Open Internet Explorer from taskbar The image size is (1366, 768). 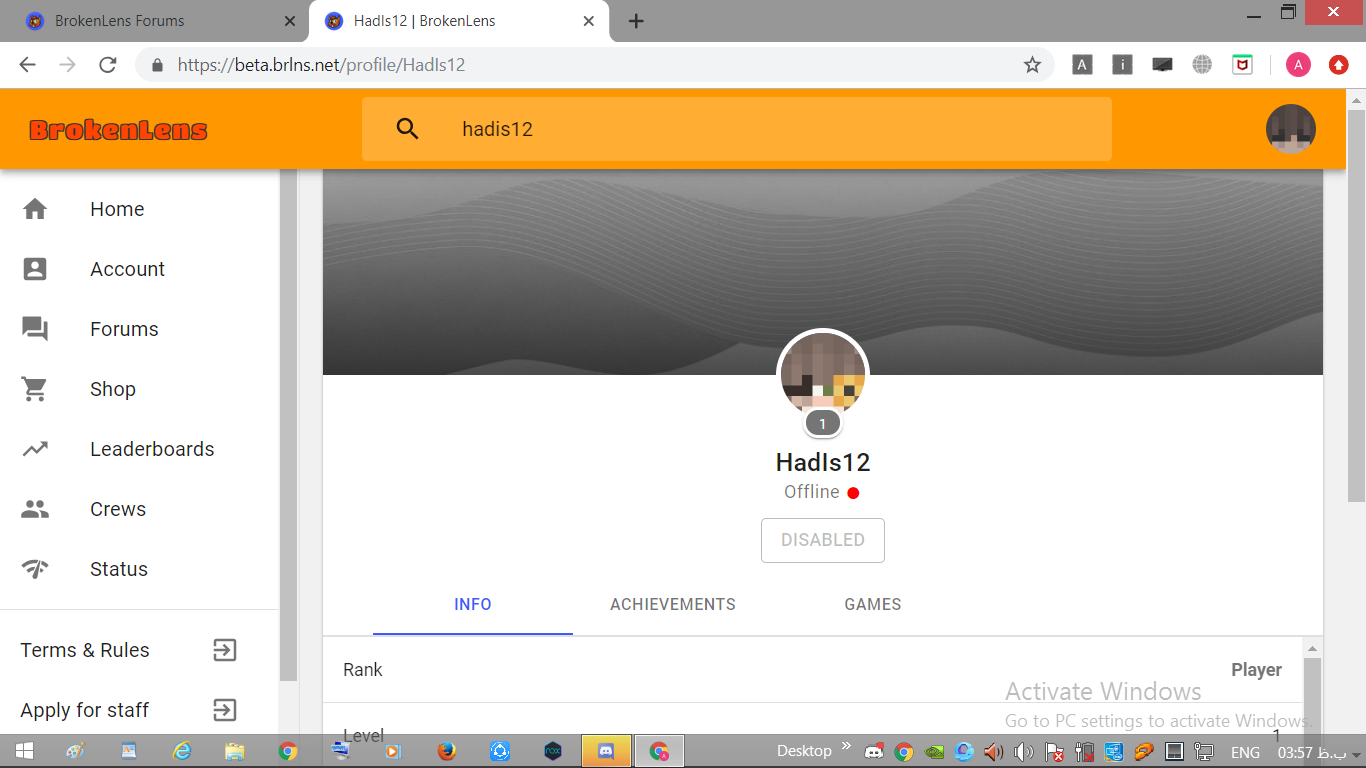182,751
